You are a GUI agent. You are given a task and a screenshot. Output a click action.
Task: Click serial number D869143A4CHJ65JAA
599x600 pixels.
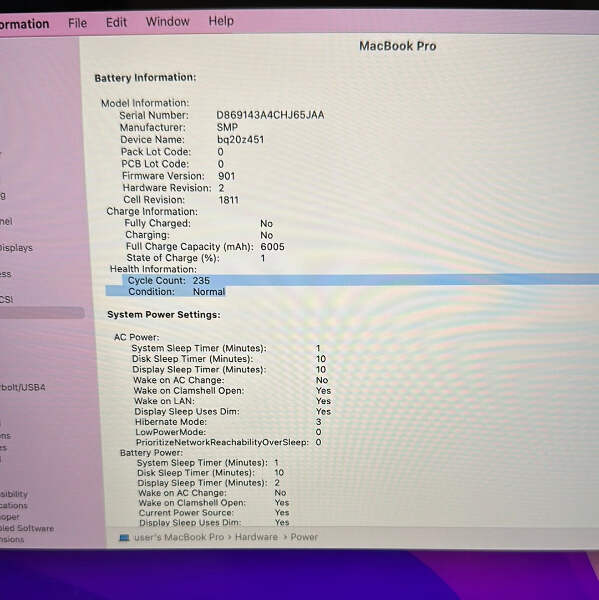point(270,115)
